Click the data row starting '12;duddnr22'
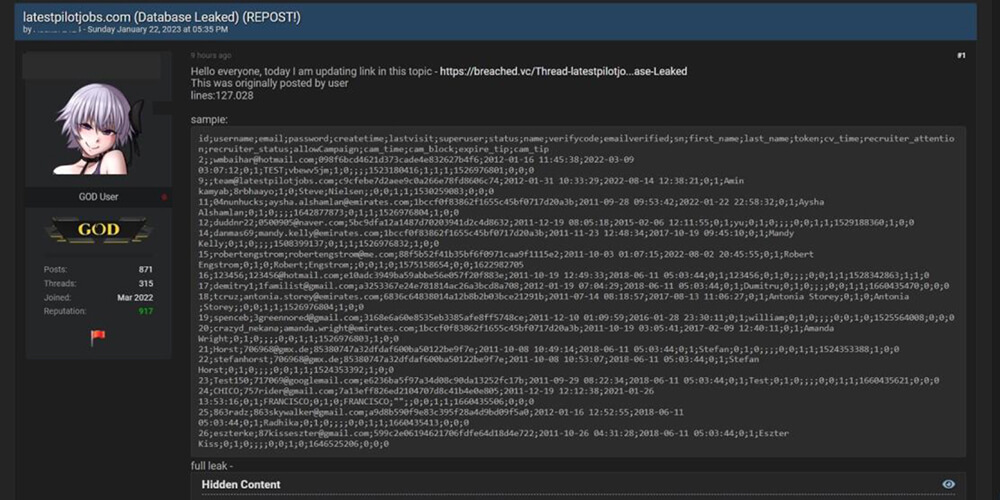 coord(555,223)
